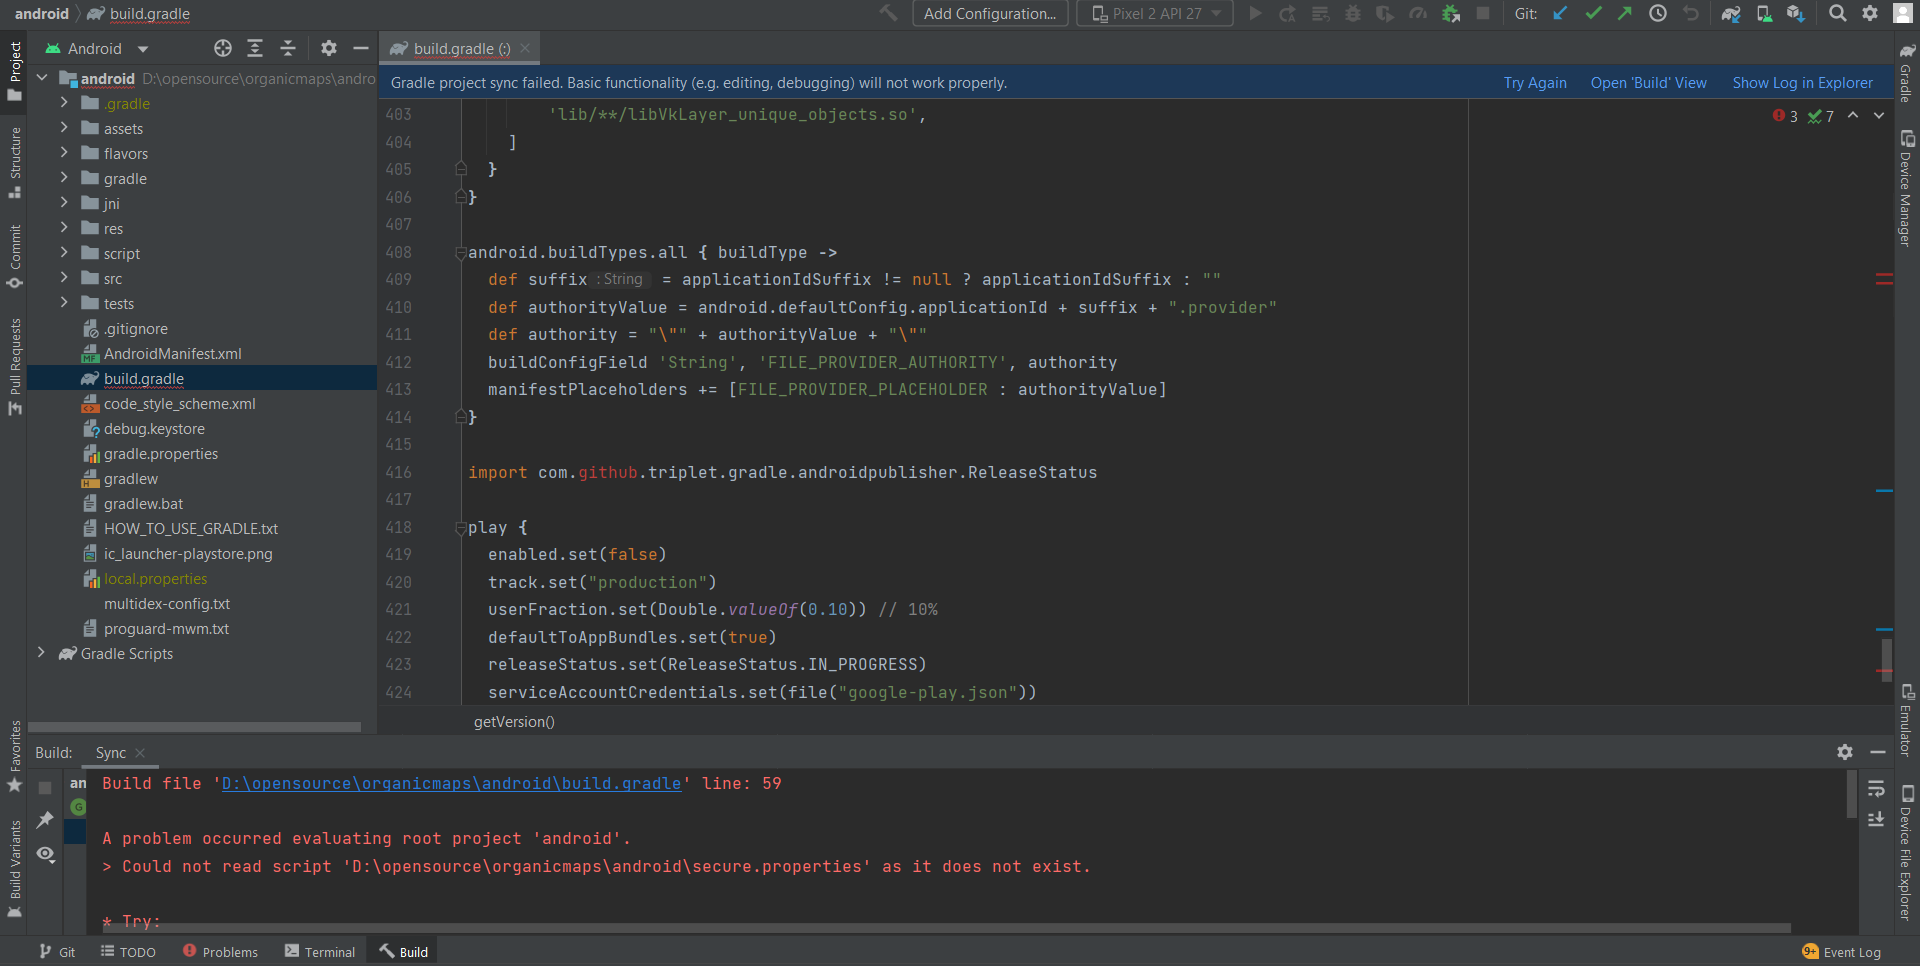Fold the play block at line 418
Viewport: 1920px width, 966px height.
(x=461, y=527)
